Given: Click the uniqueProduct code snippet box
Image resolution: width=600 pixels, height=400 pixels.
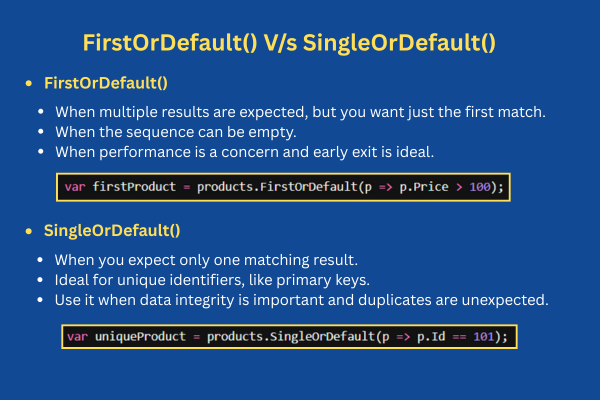Looking at the screenshot, I should coord(289,337).
